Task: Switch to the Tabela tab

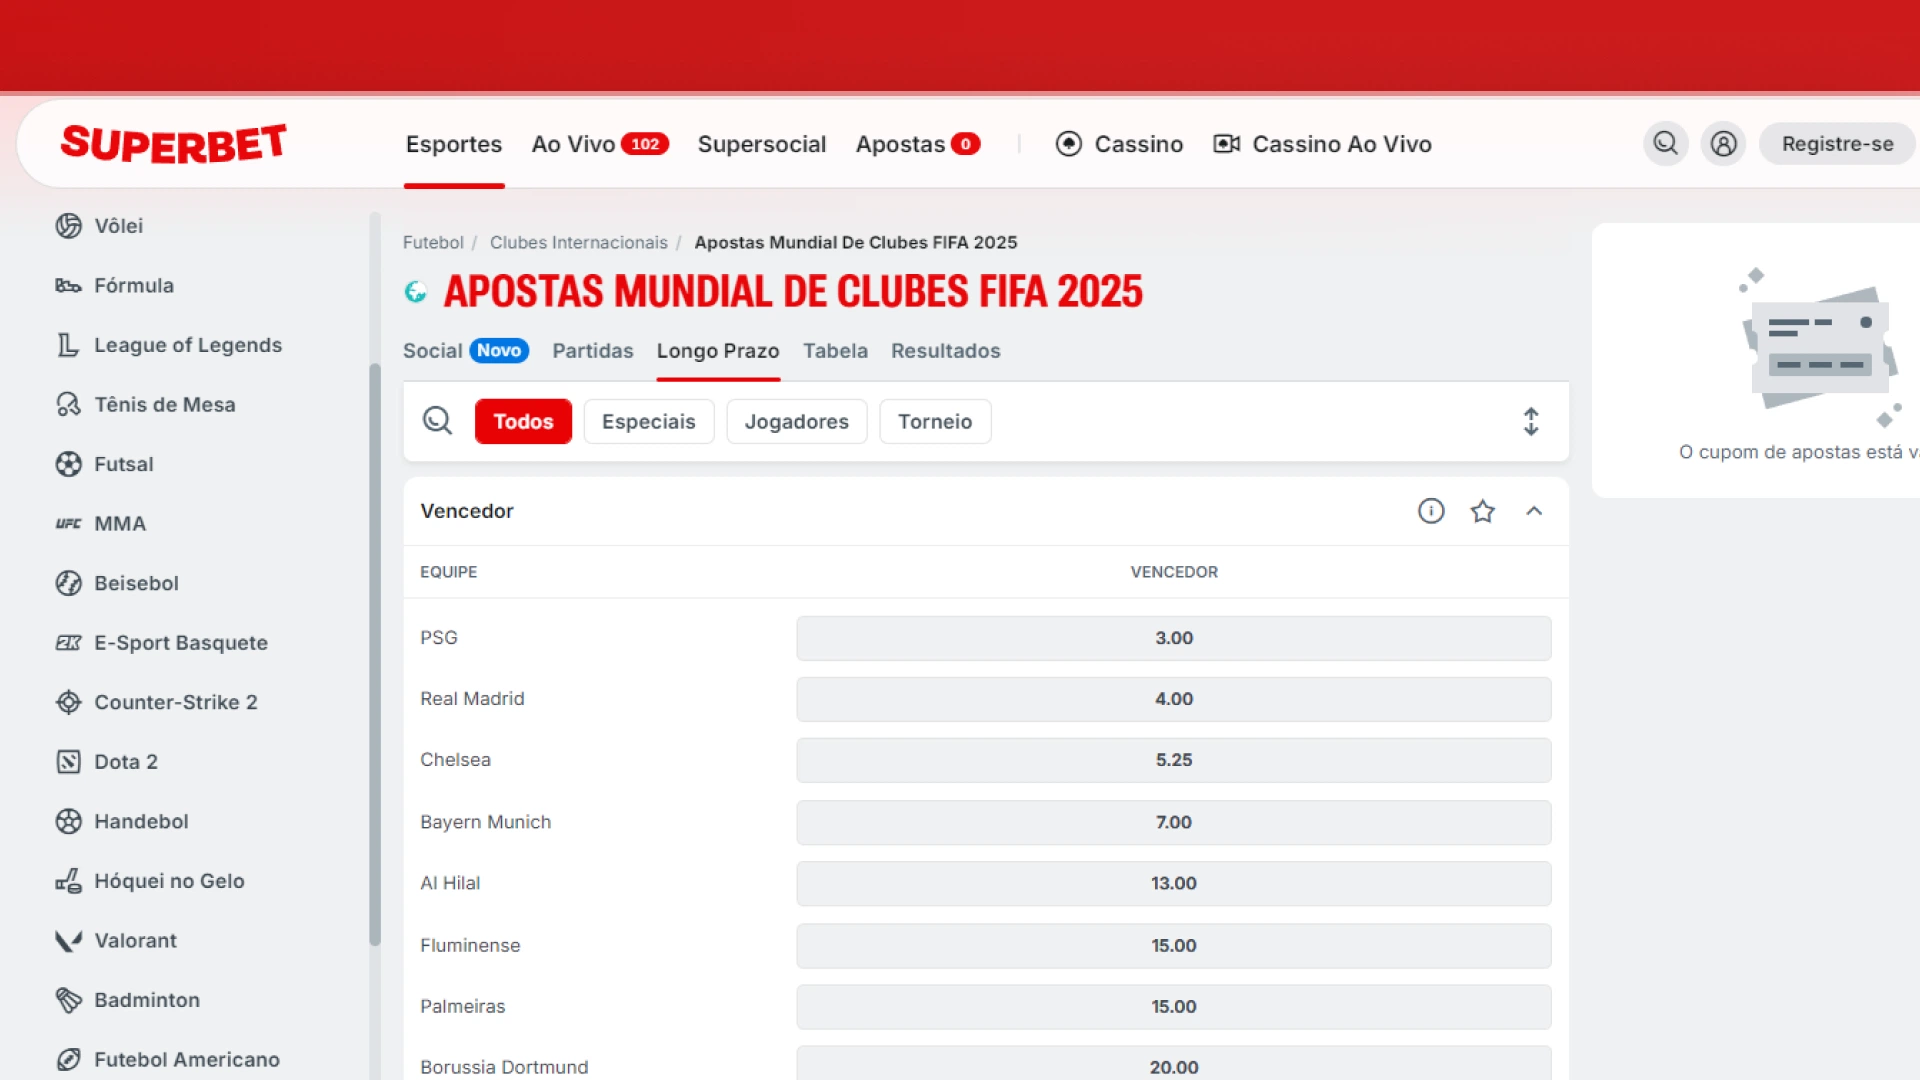Action: click(835, 351)
